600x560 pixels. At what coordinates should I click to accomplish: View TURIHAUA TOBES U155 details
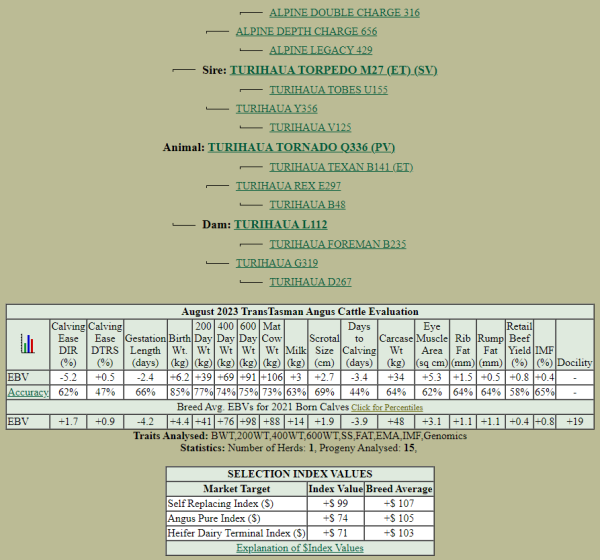[x=328, y=90]
